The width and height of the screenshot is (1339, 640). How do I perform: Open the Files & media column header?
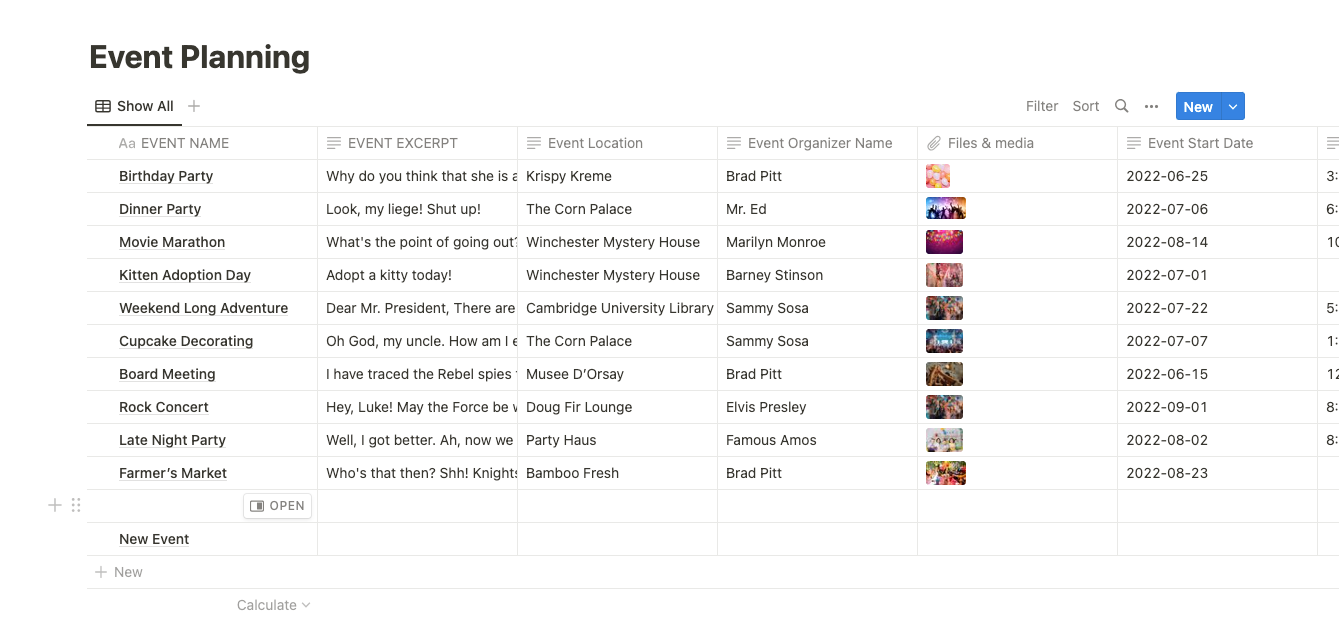(1017, 143)
